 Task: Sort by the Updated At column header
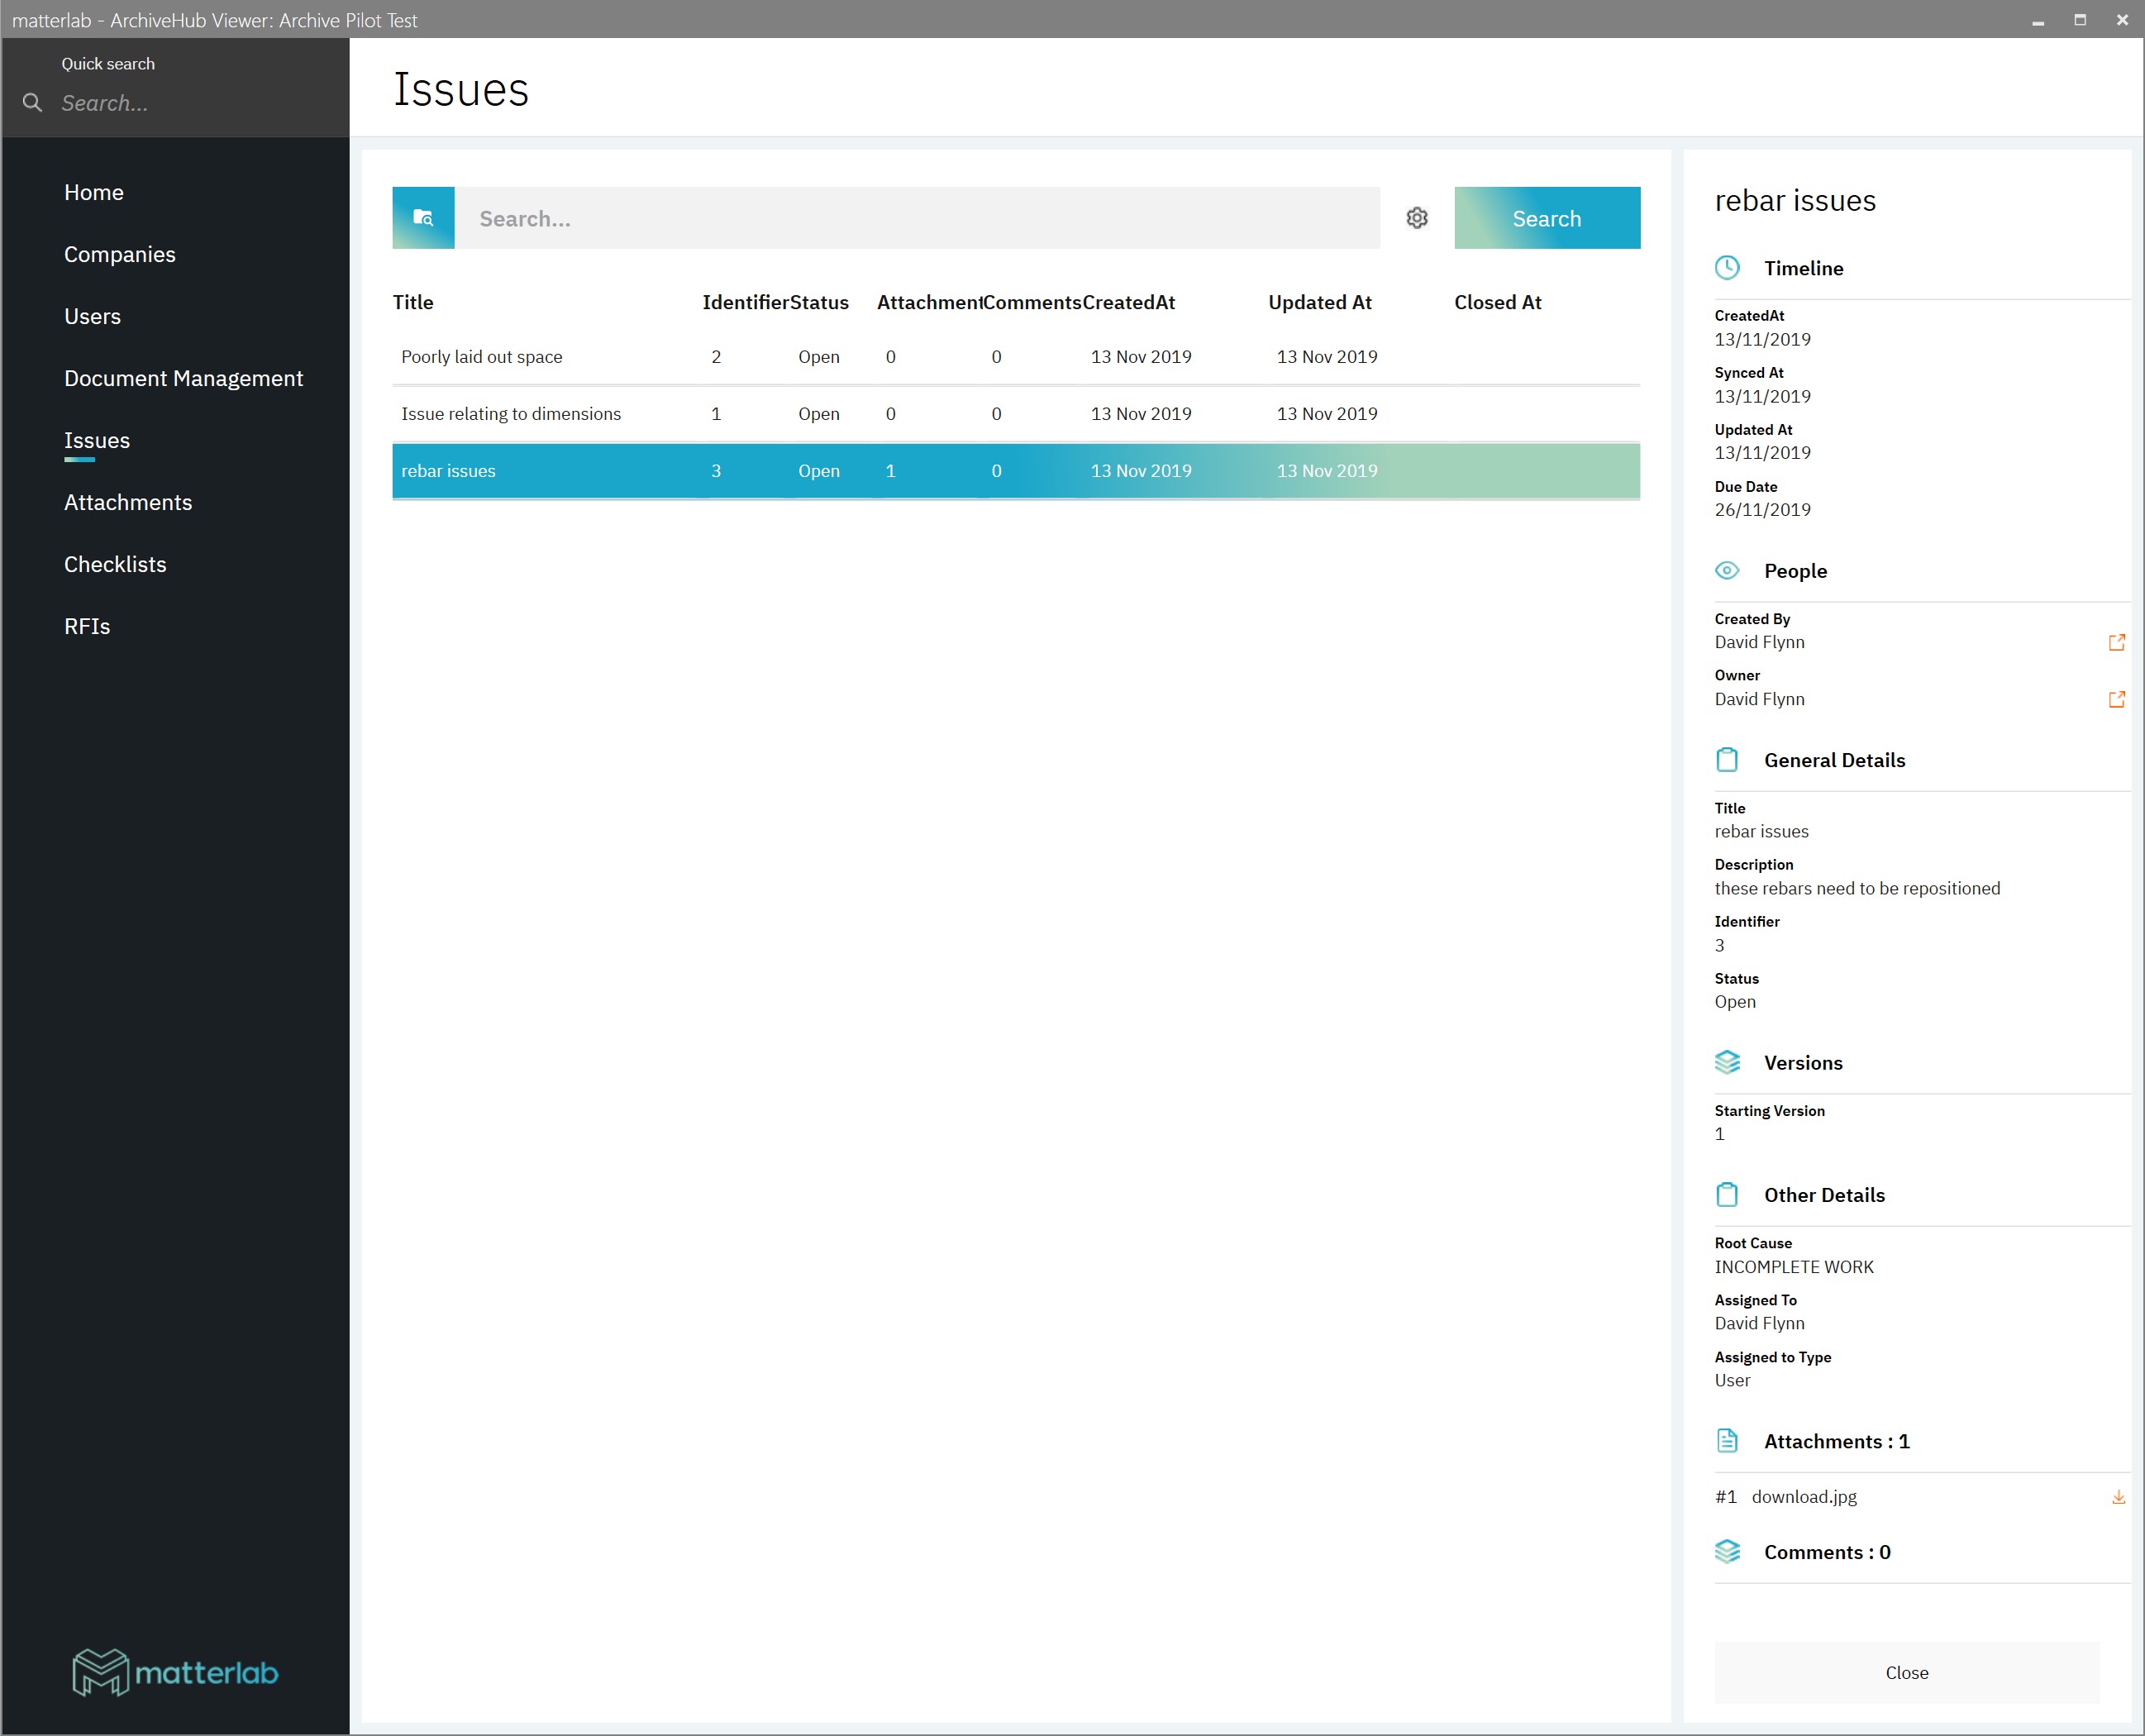coord(1319,302)
